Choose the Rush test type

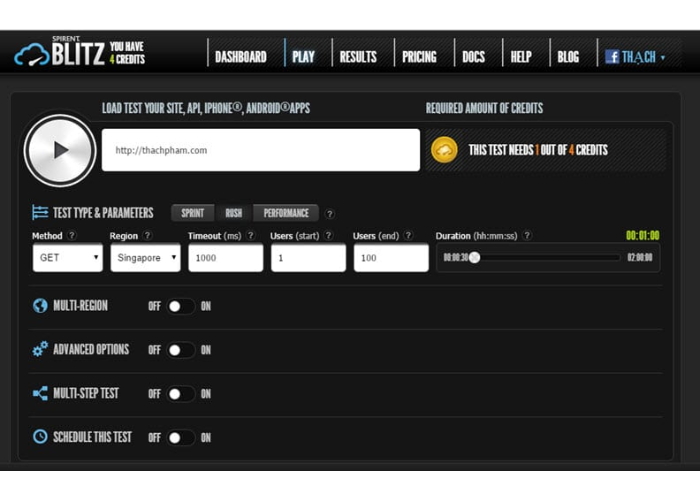click(233, 213)
